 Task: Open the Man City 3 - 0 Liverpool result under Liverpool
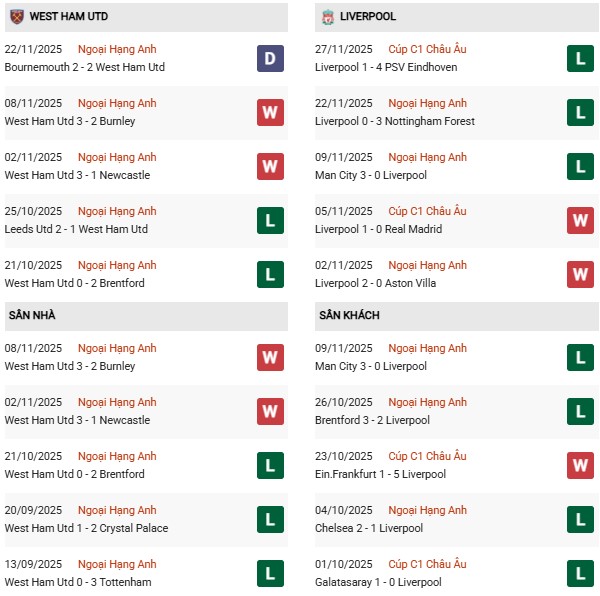click(x=370, y=176)
